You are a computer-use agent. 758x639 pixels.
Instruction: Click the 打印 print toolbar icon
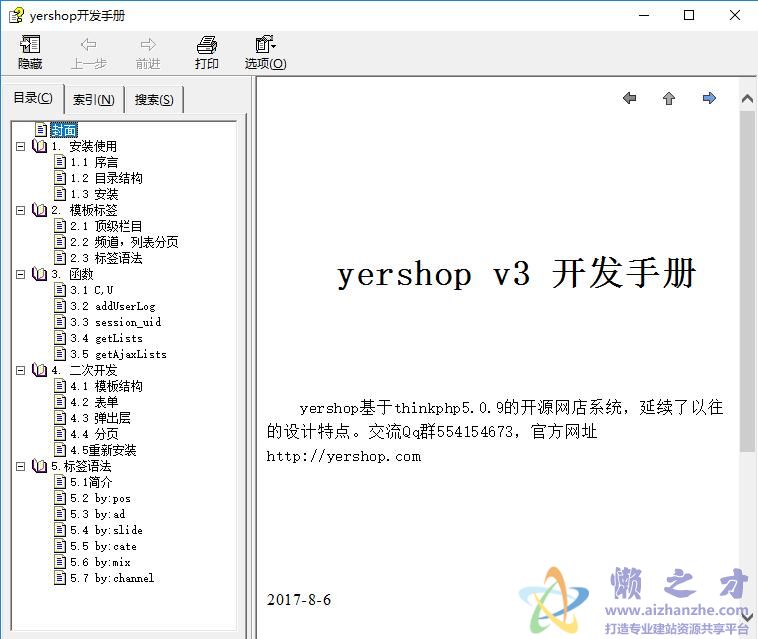206,52
